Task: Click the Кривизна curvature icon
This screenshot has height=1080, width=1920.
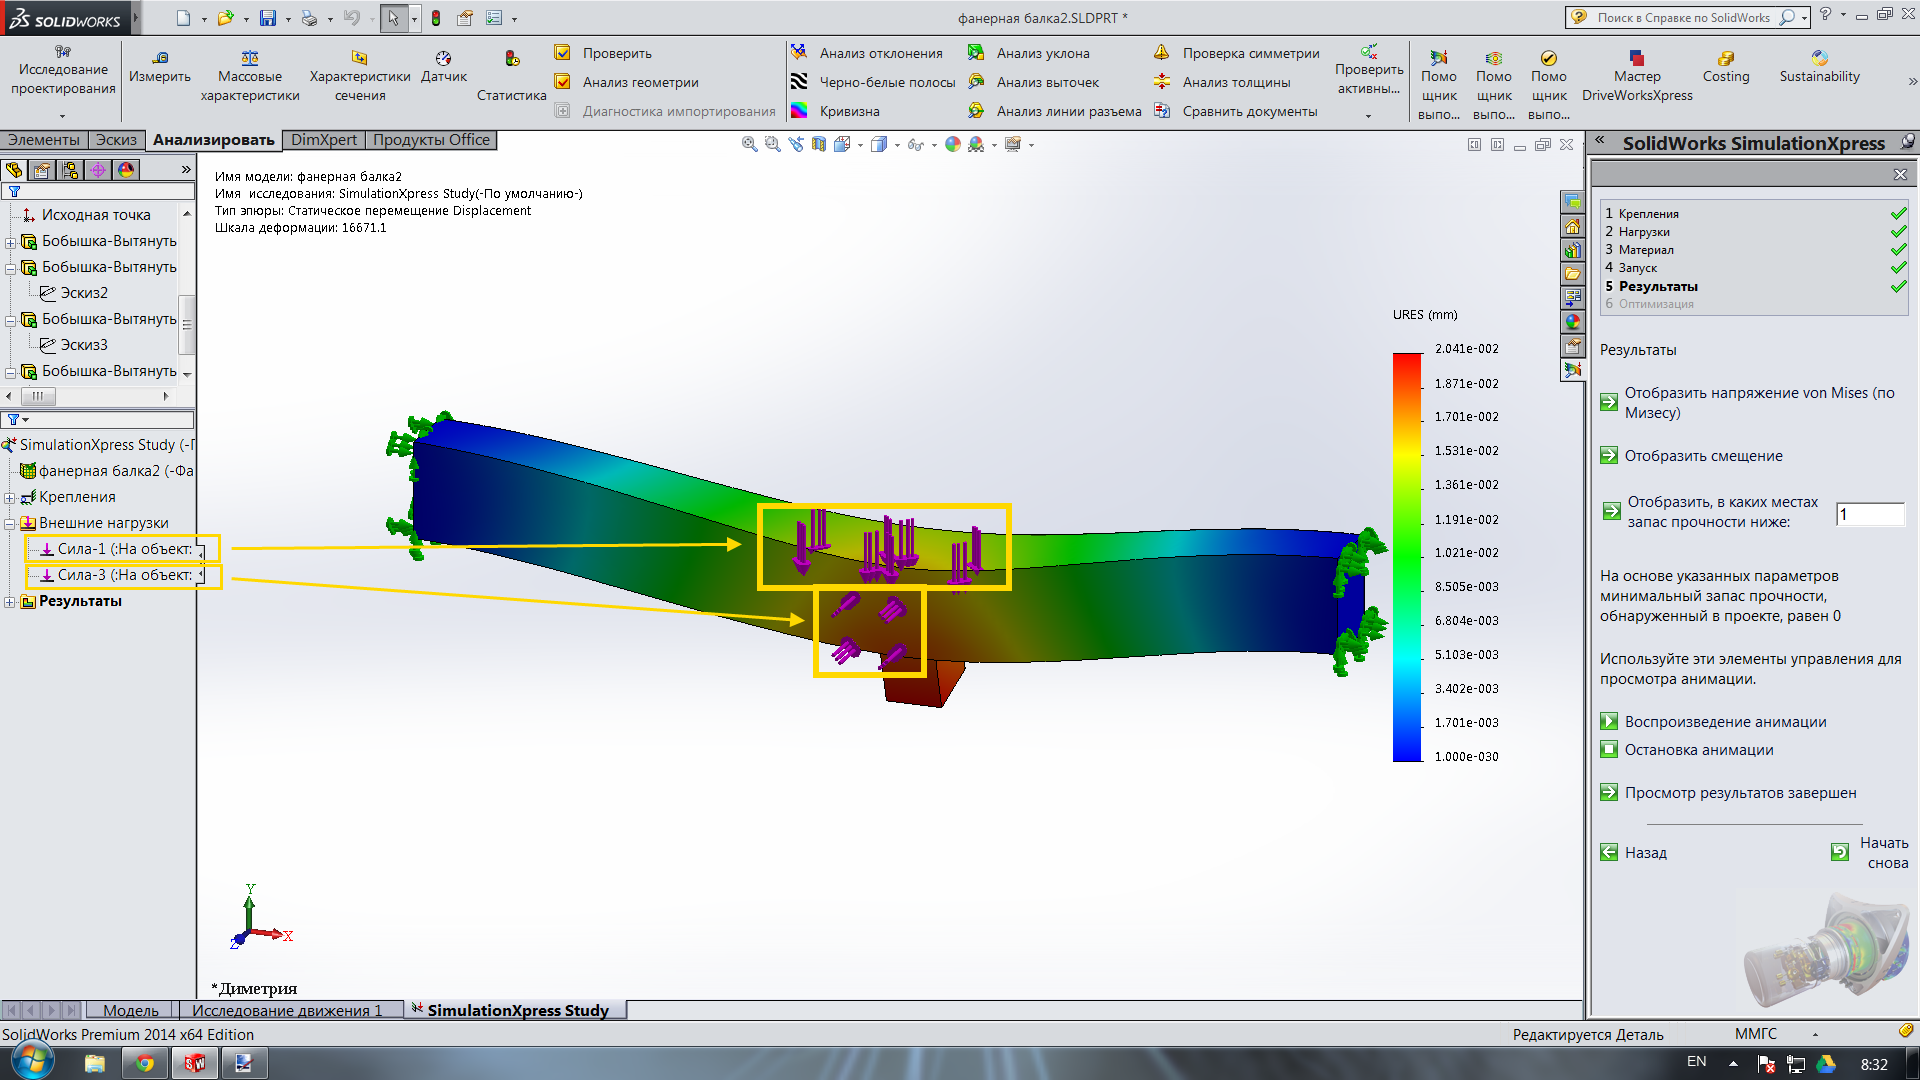Action: [799, 111]
